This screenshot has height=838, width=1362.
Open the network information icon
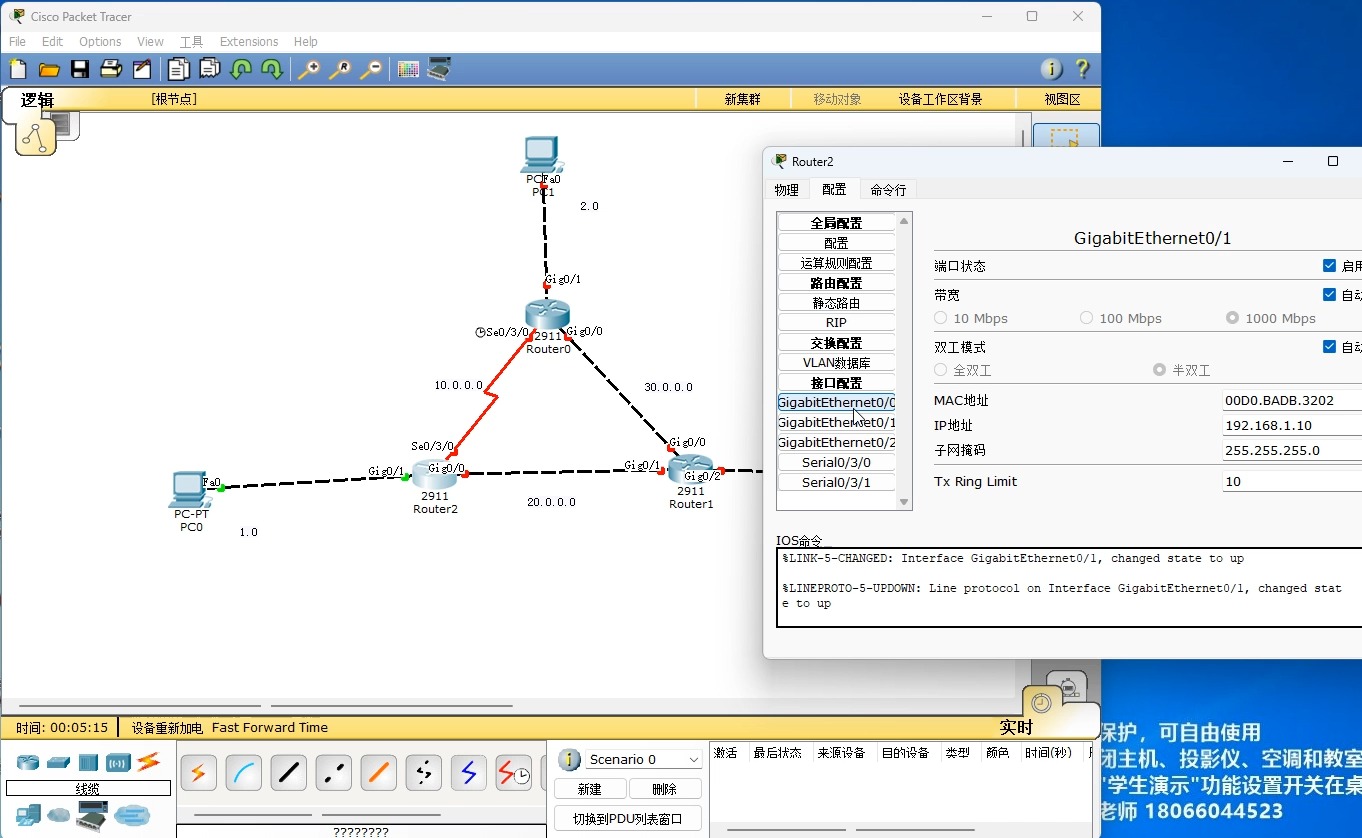[1051, 69]
